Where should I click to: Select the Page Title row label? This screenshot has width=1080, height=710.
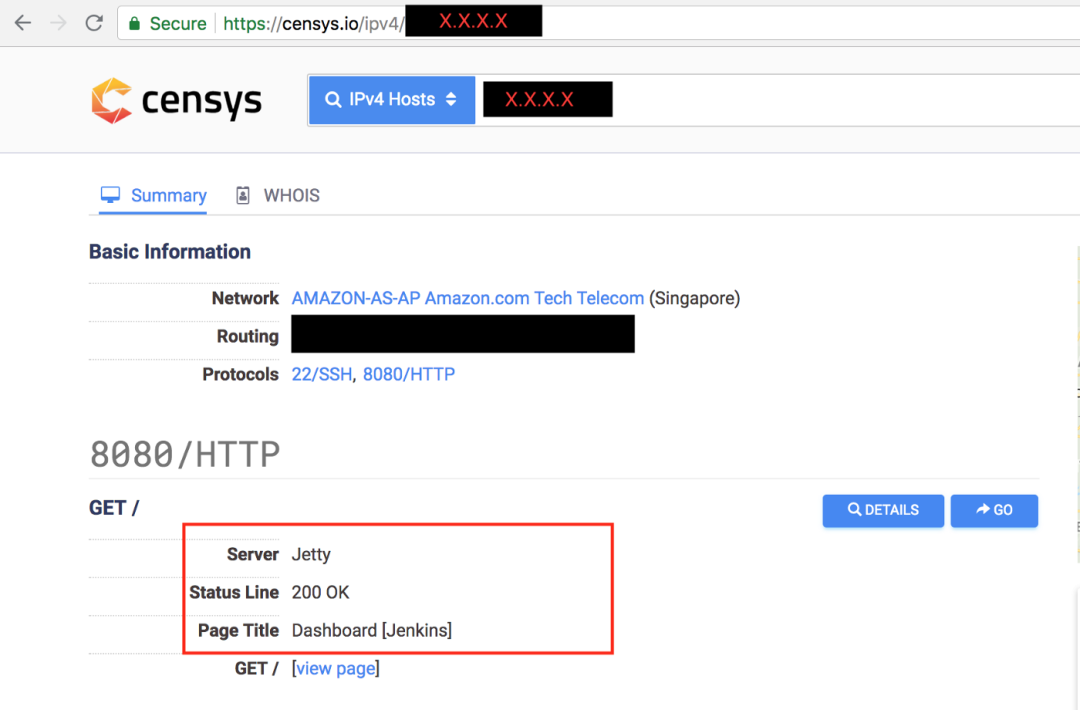pos(238,630)
